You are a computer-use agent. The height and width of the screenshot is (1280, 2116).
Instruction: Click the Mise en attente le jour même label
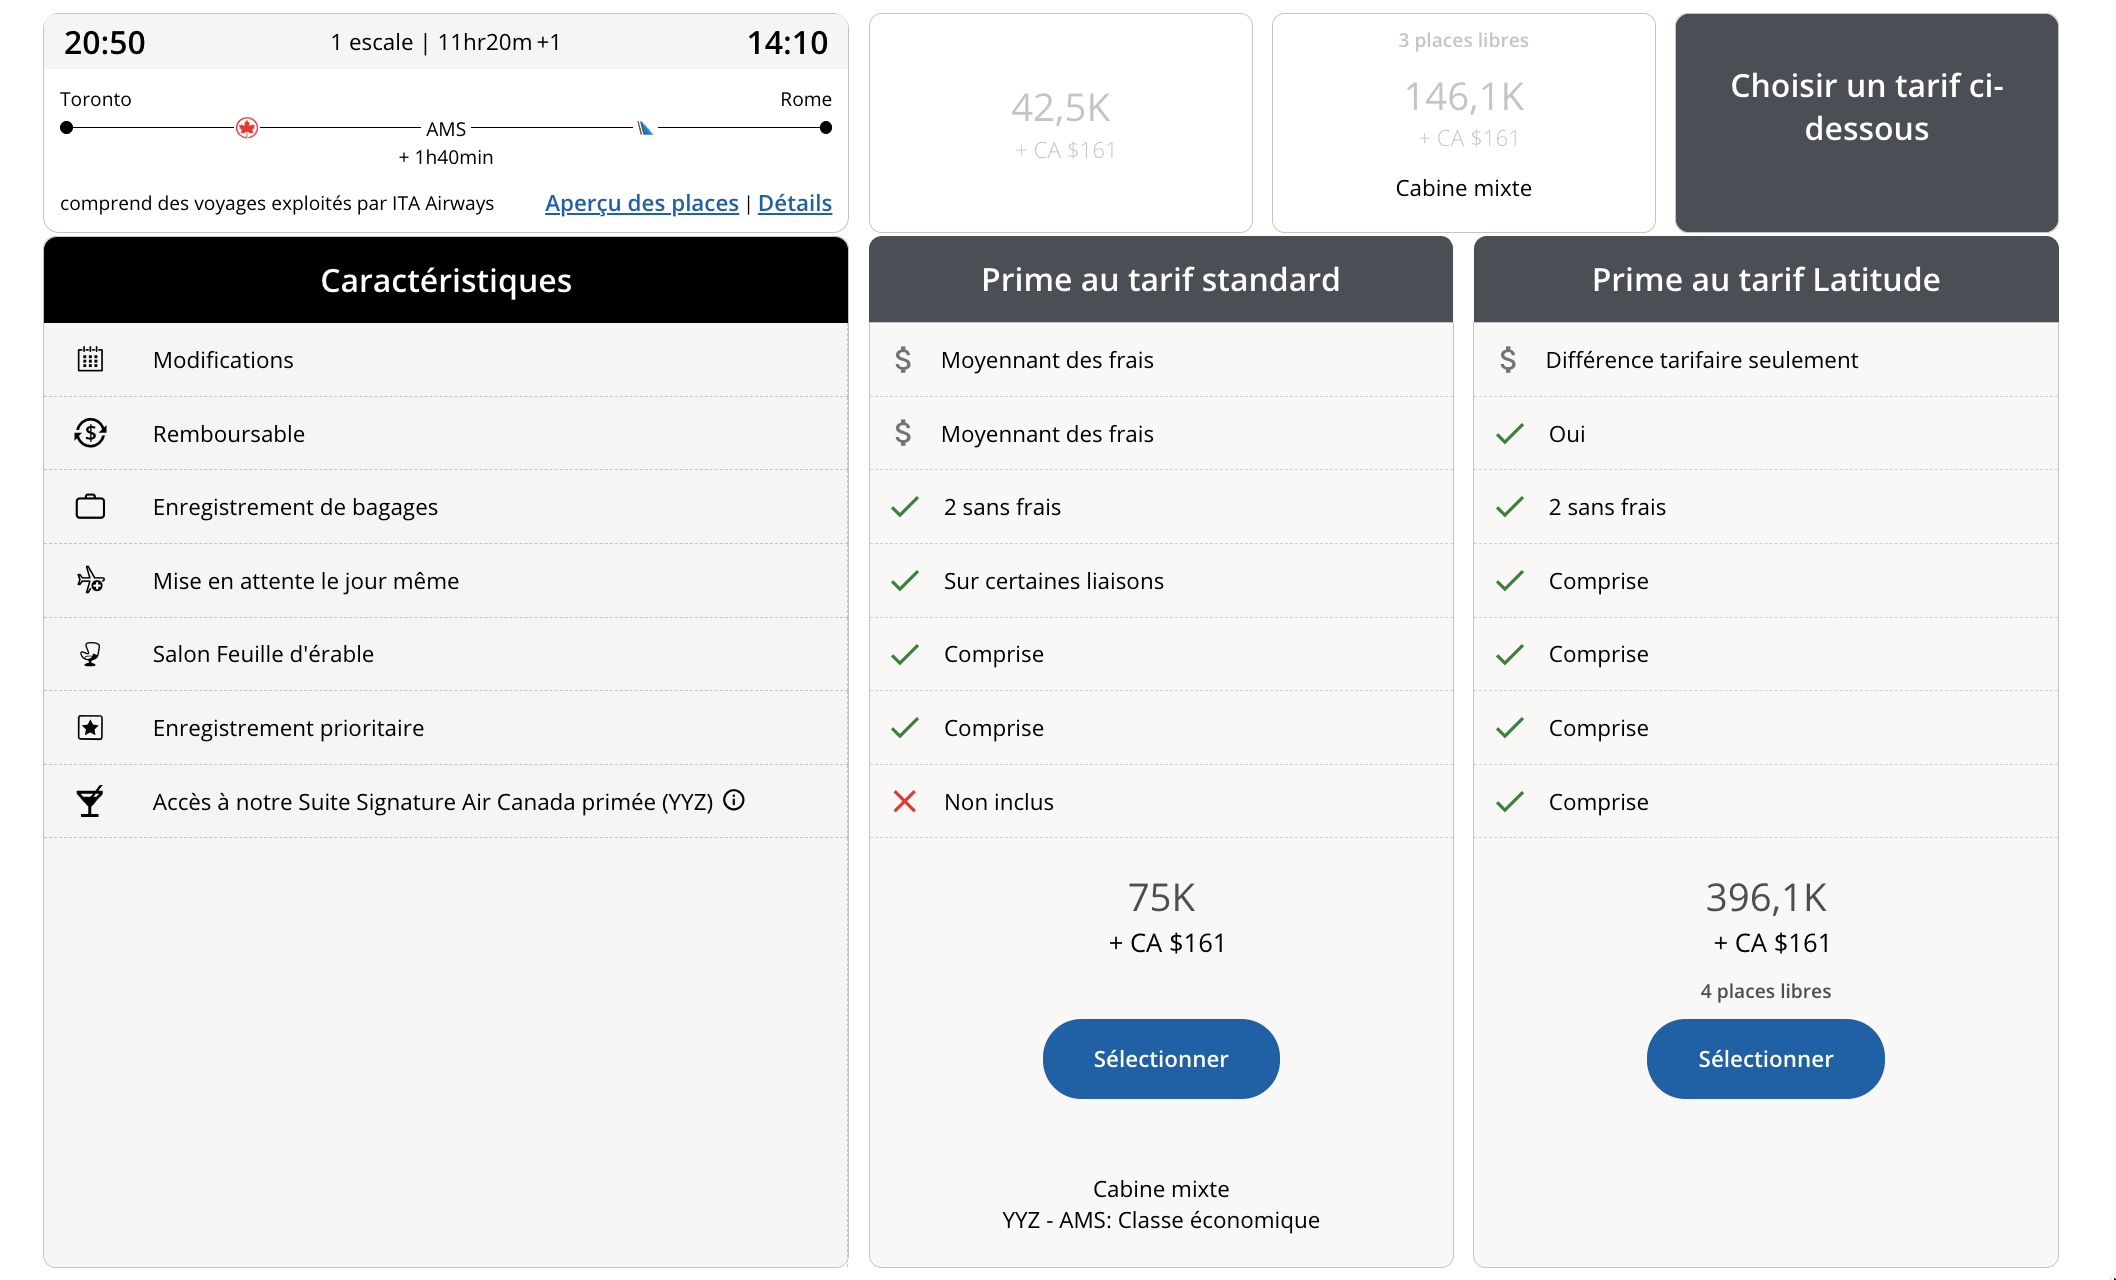coord(306,581)
